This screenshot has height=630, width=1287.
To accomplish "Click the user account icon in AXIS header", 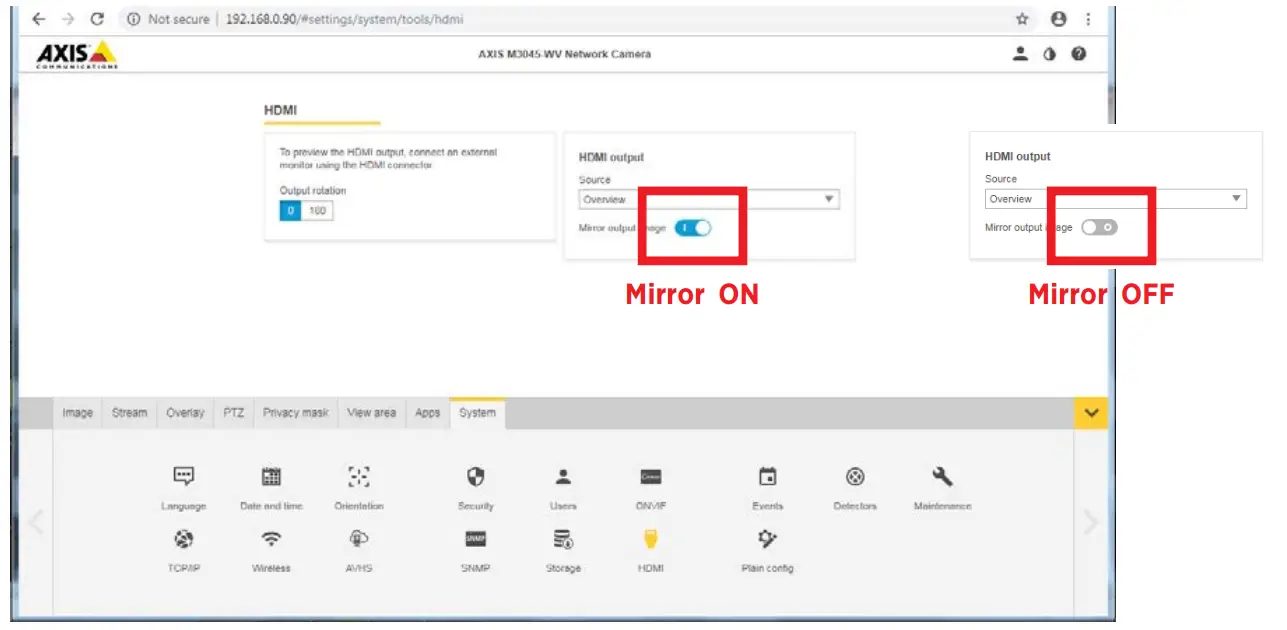I will point(1020,54).
